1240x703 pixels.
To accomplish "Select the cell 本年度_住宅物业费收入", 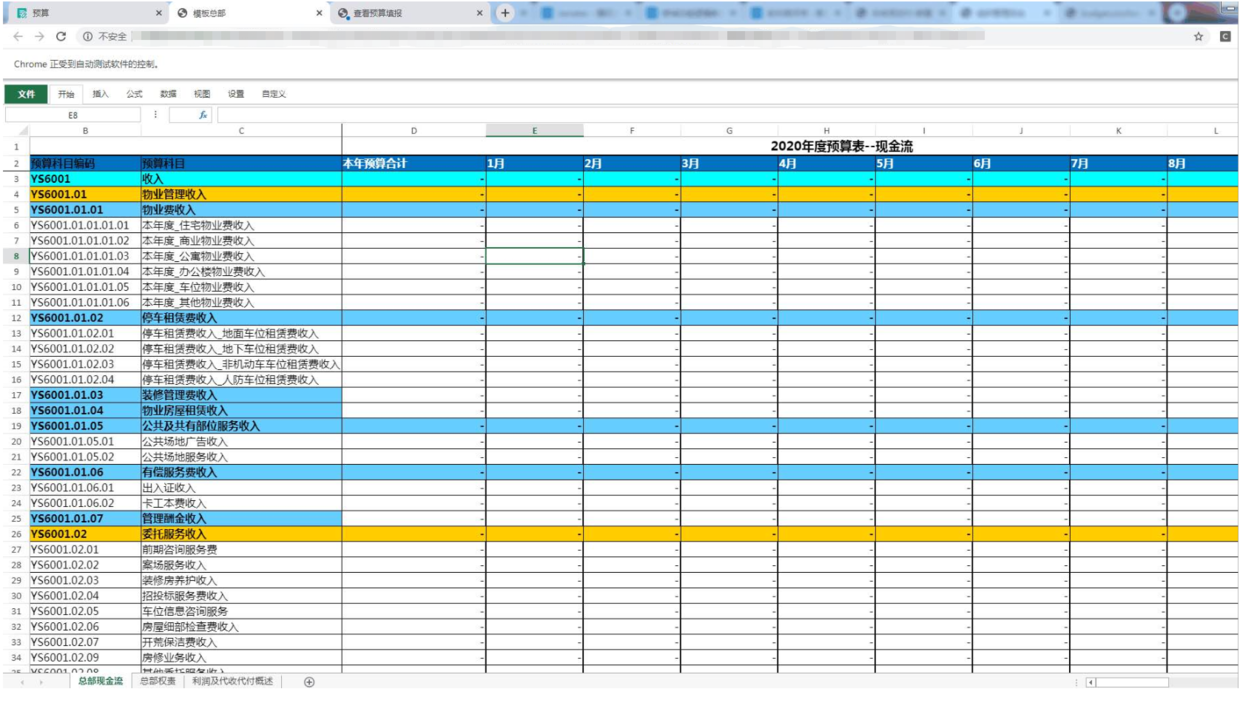I will (x=241, y=225).
